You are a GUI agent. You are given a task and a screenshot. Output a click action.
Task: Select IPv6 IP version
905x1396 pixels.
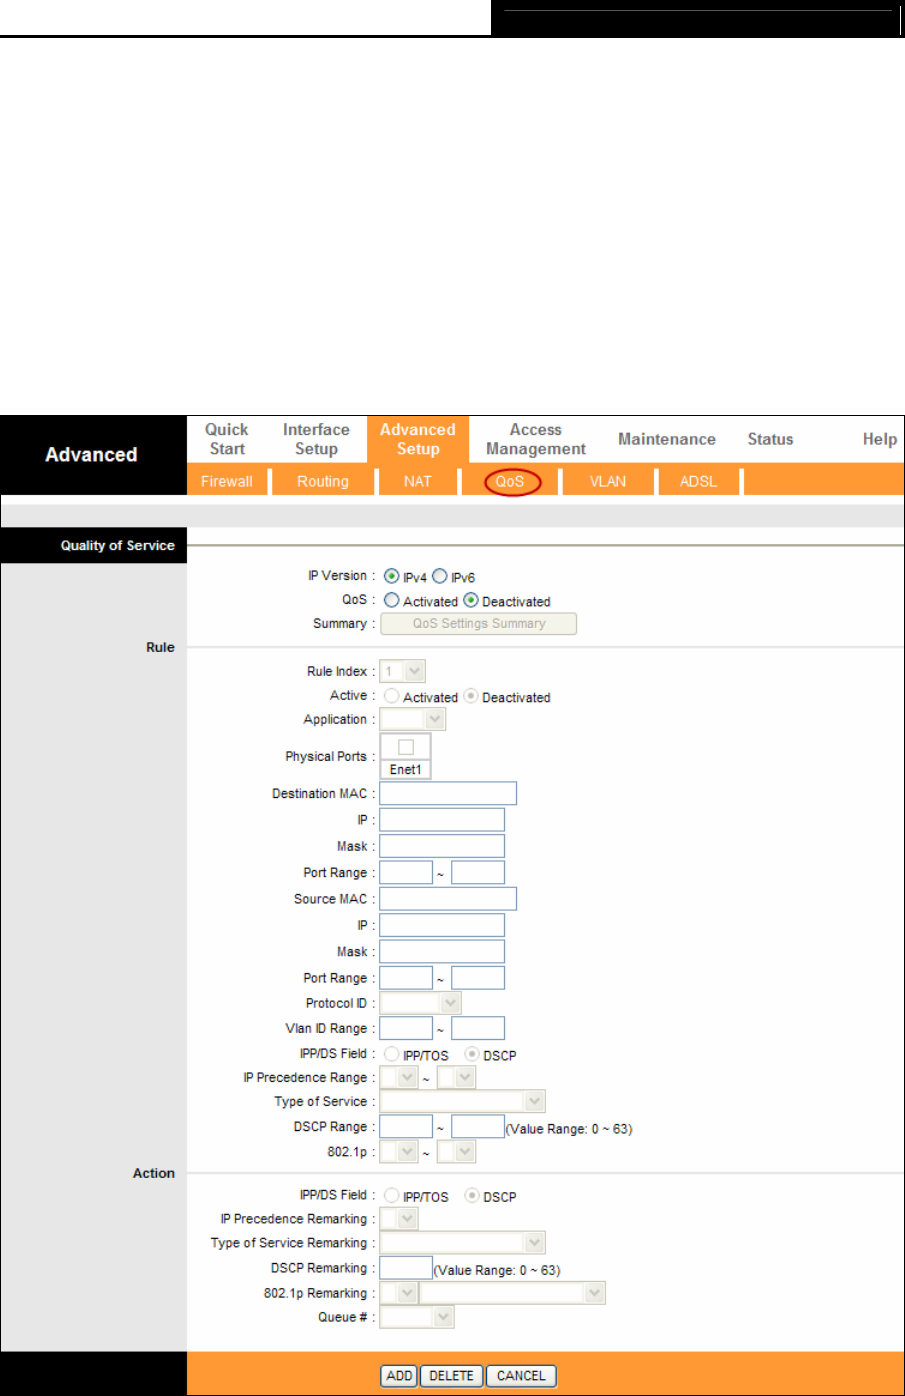439,577
